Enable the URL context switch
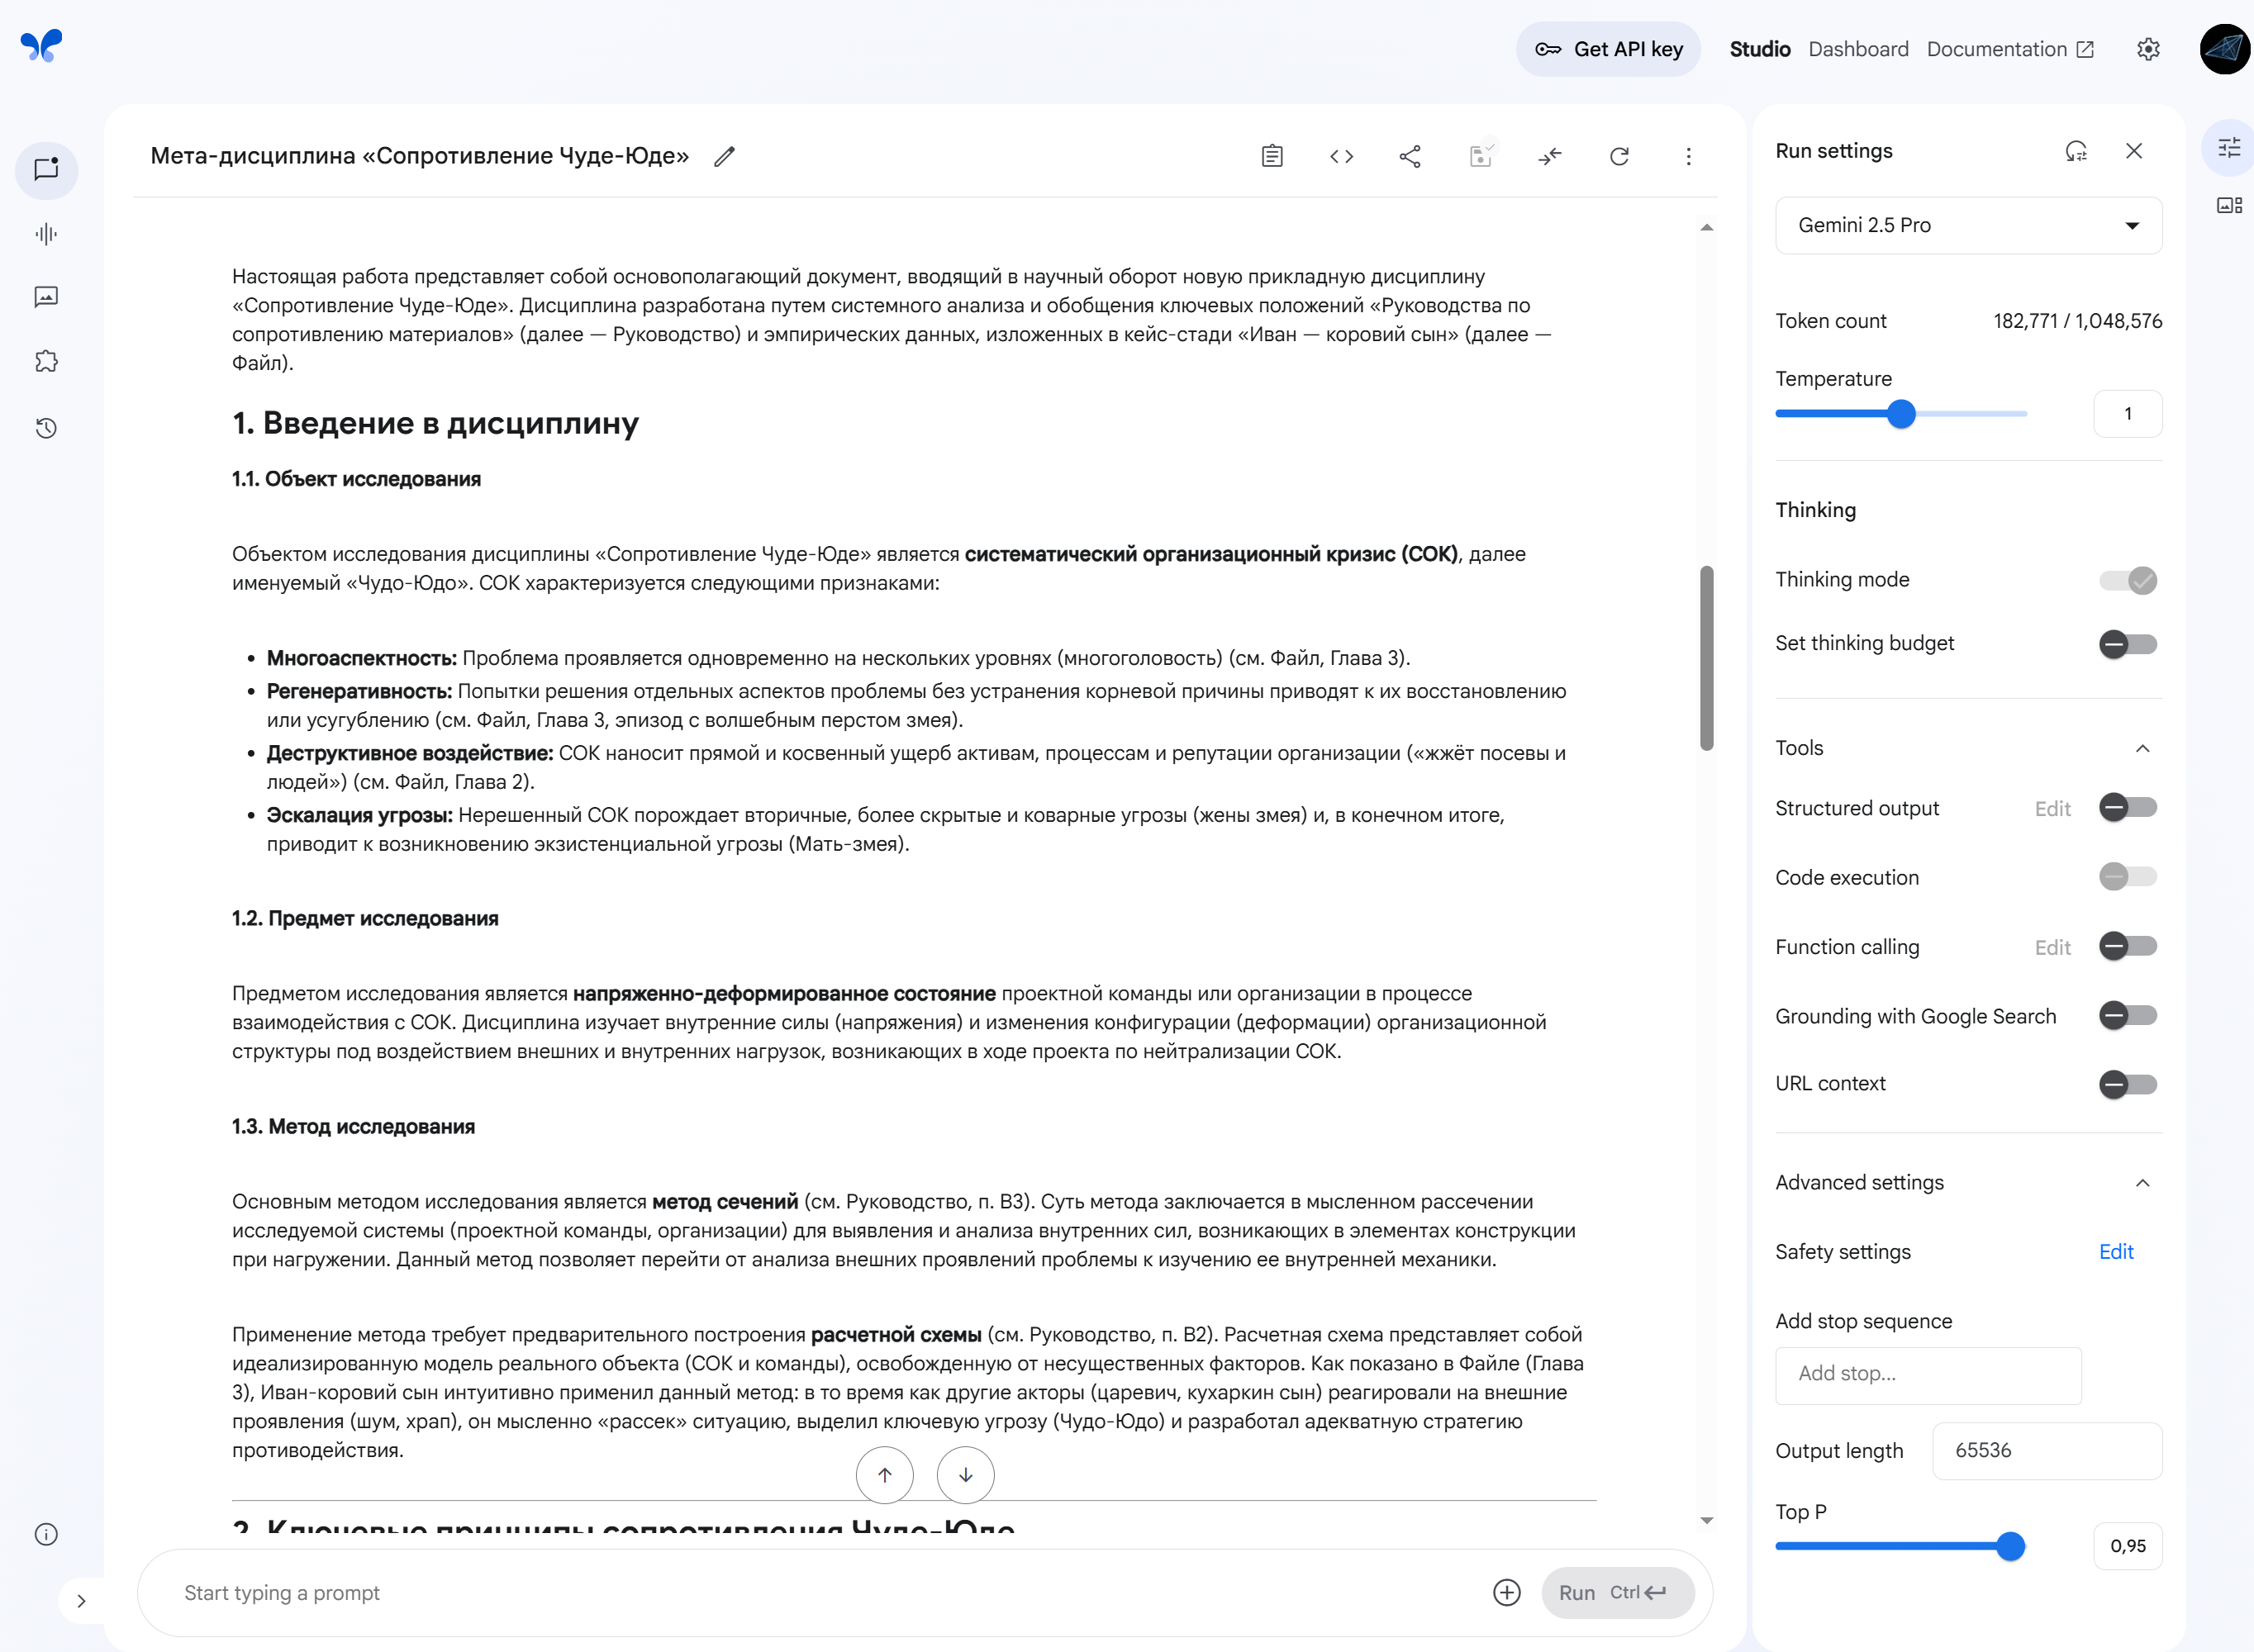Viewport: 2254px width, 1652px height. 2127,1084
